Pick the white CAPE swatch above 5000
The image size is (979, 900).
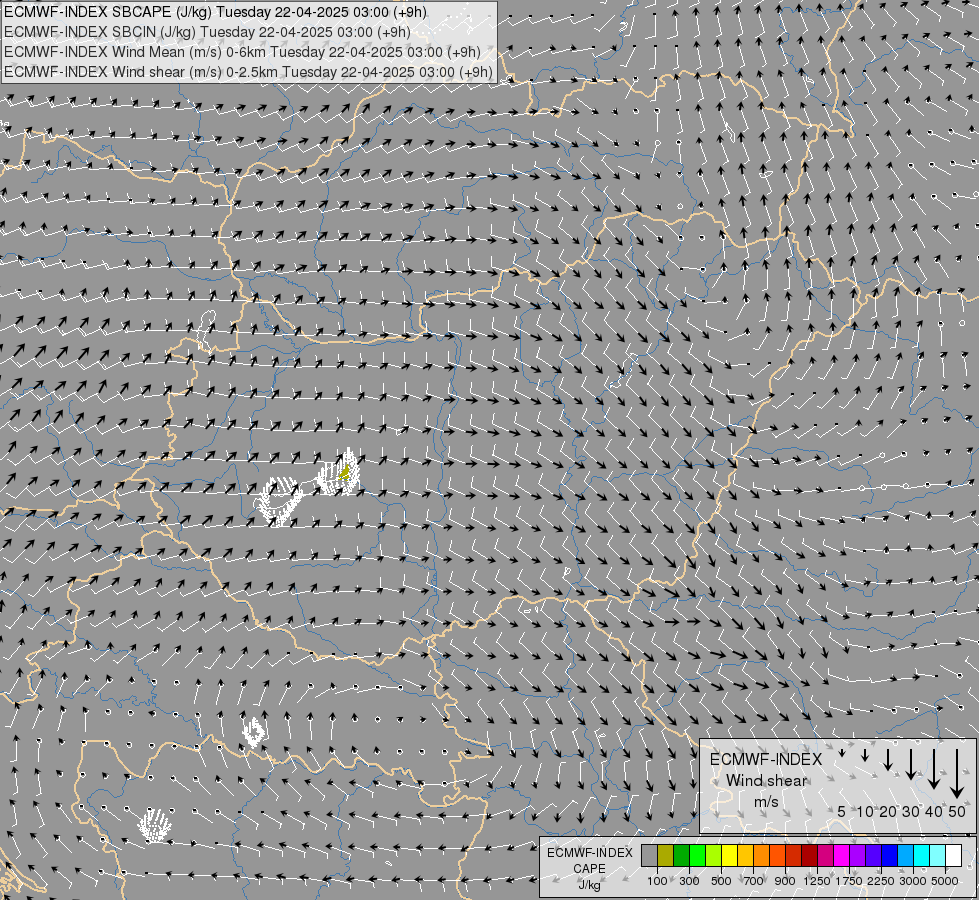tap(955, 856)
